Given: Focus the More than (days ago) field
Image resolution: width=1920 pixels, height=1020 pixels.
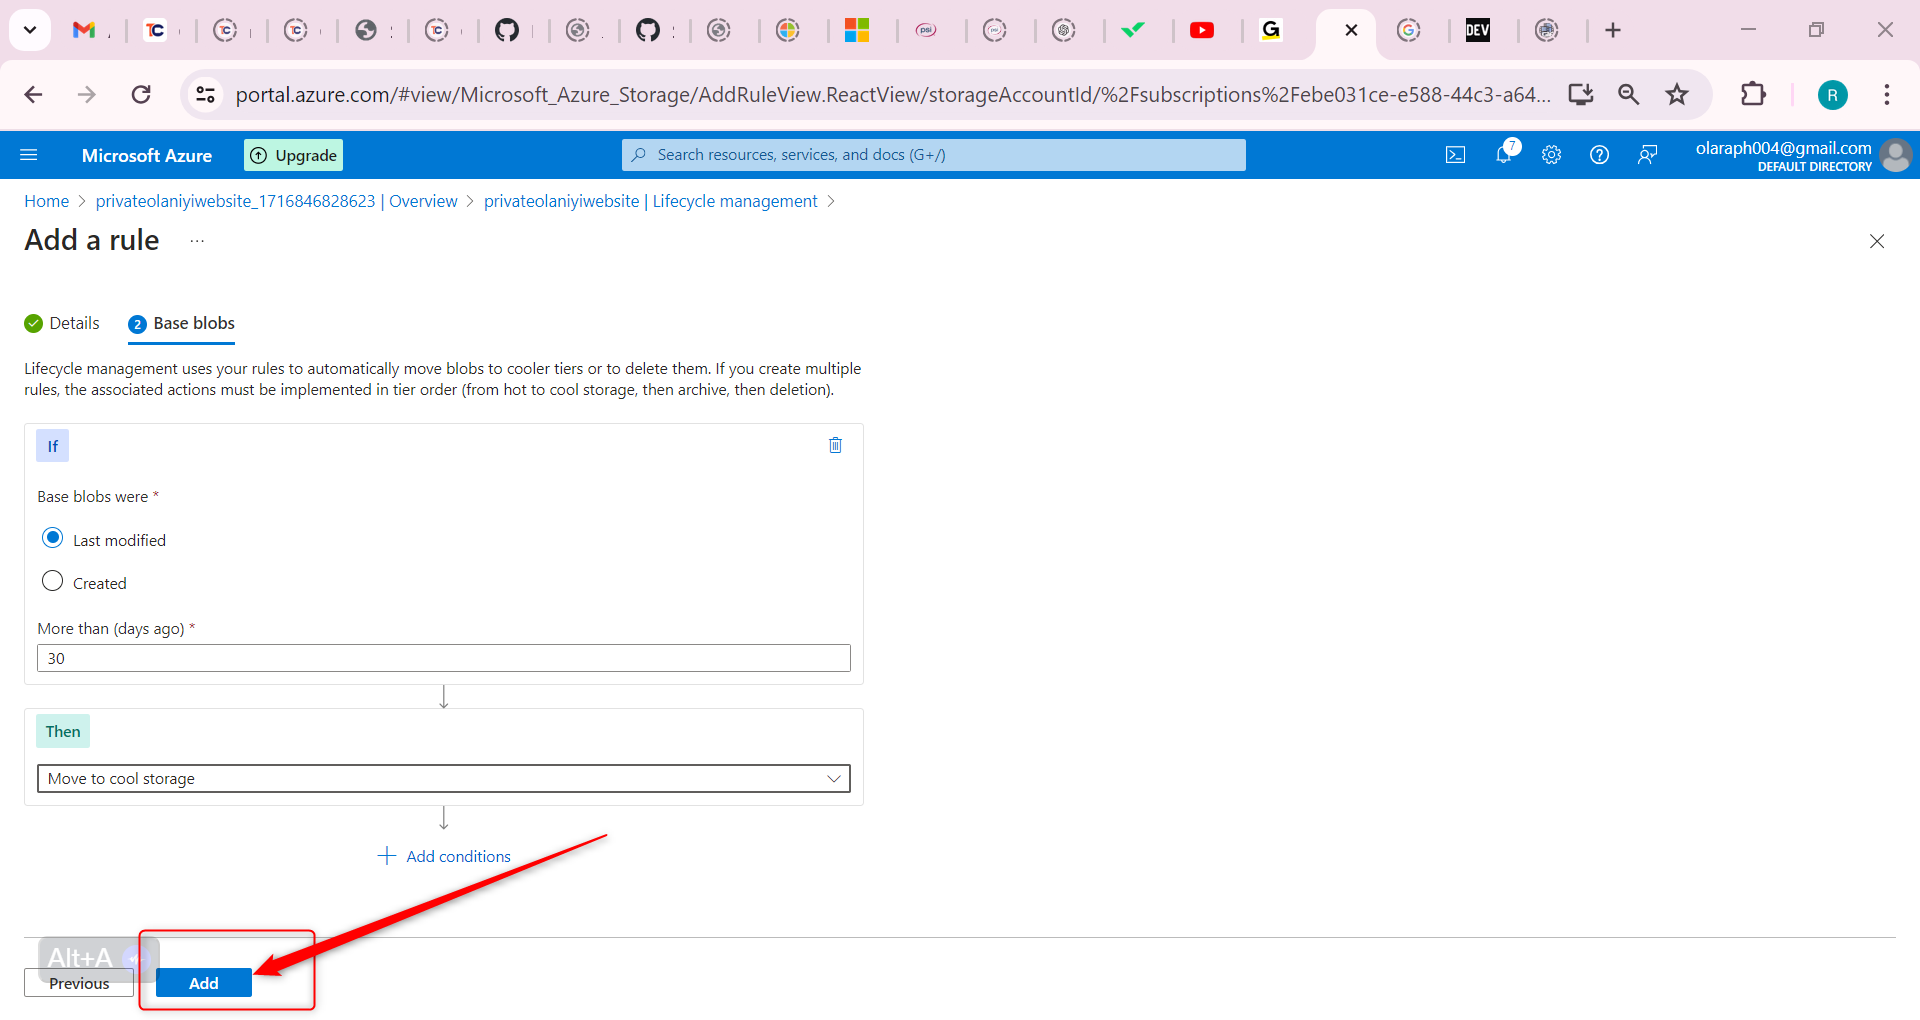Looking at the screenshot, I should pos(444,658).
